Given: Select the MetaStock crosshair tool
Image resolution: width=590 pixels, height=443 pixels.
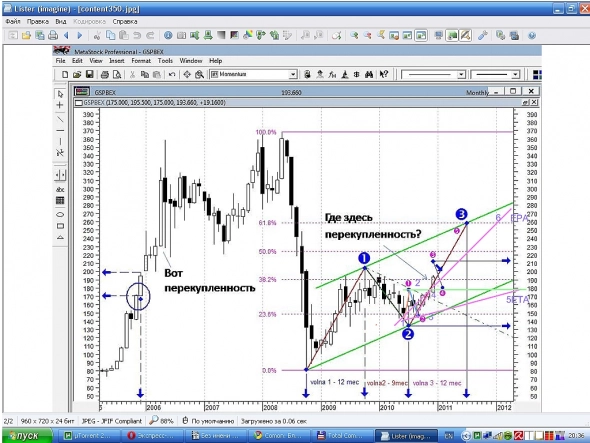Looking at the screenshot, I should (60, 105).
